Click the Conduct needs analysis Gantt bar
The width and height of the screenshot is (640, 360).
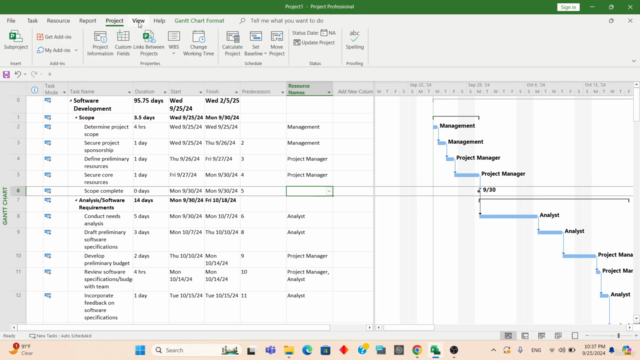coord(508,216)
